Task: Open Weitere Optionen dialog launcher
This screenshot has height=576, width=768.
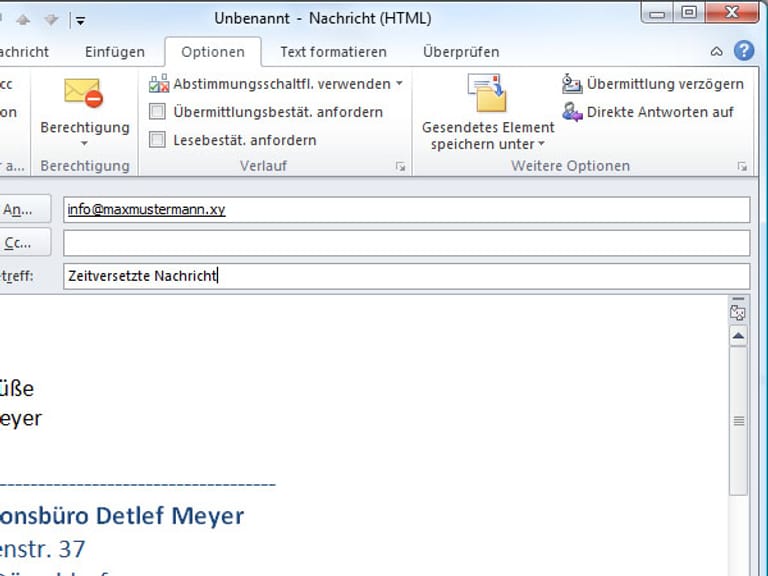Action: point(742,167)
